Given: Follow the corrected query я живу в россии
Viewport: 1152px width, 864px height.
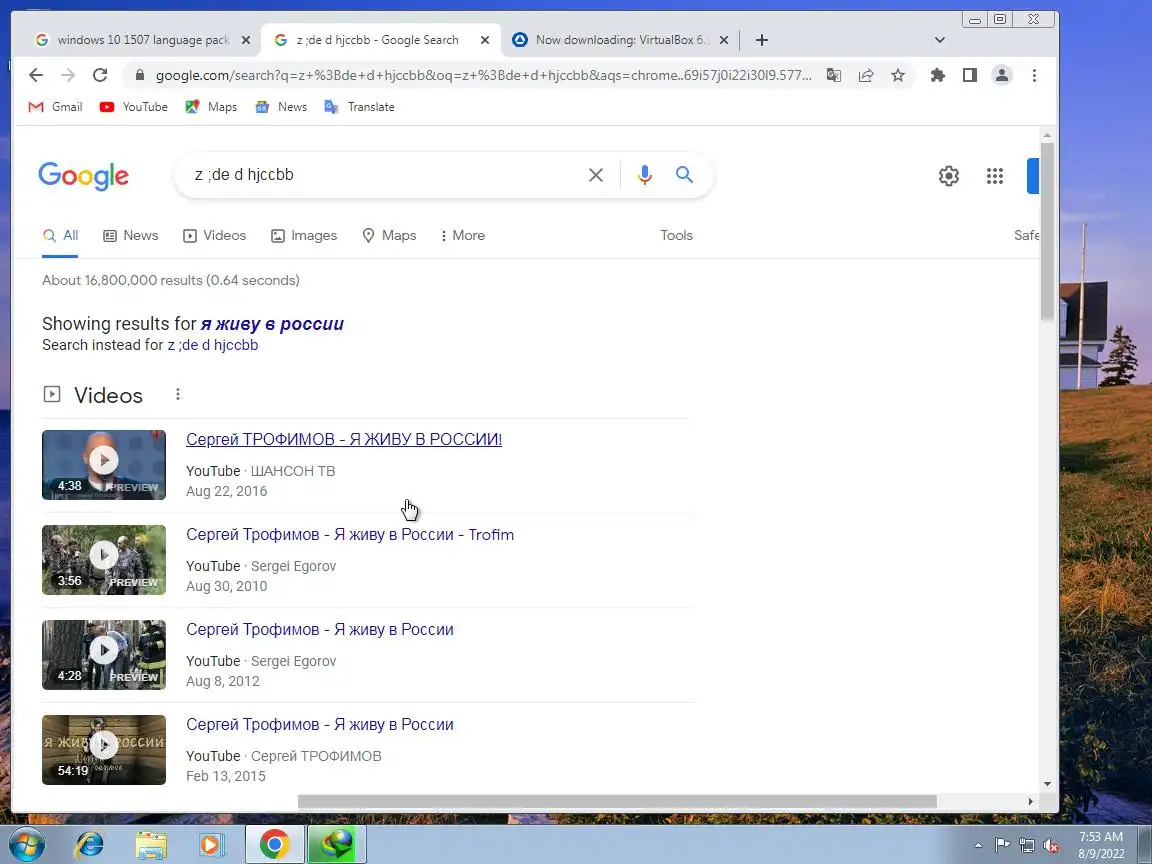Looking at the screenshot, I should pos(272,324).
